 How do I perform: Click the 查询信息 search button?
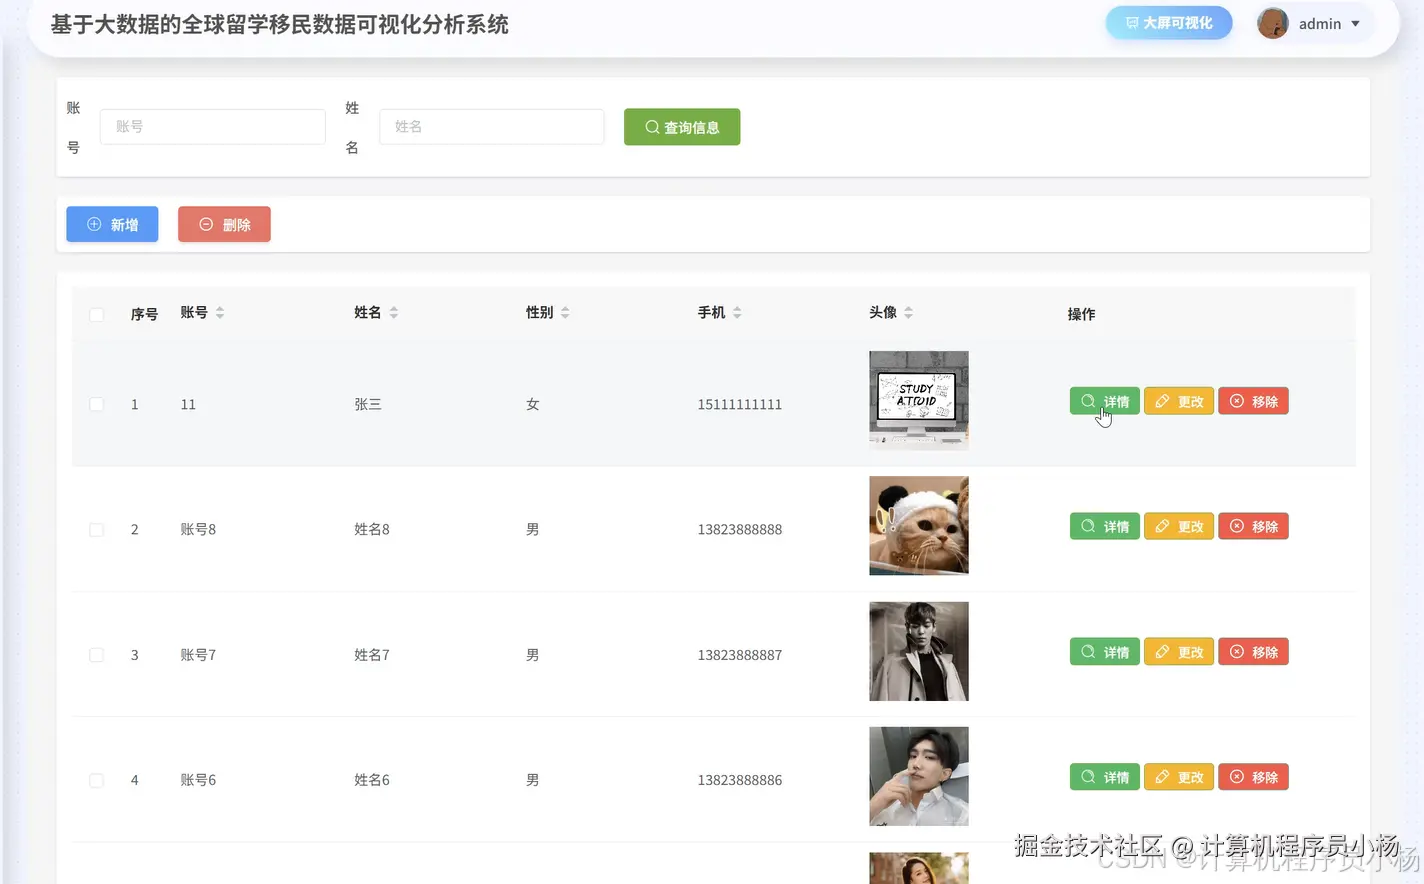click(682, 127)
